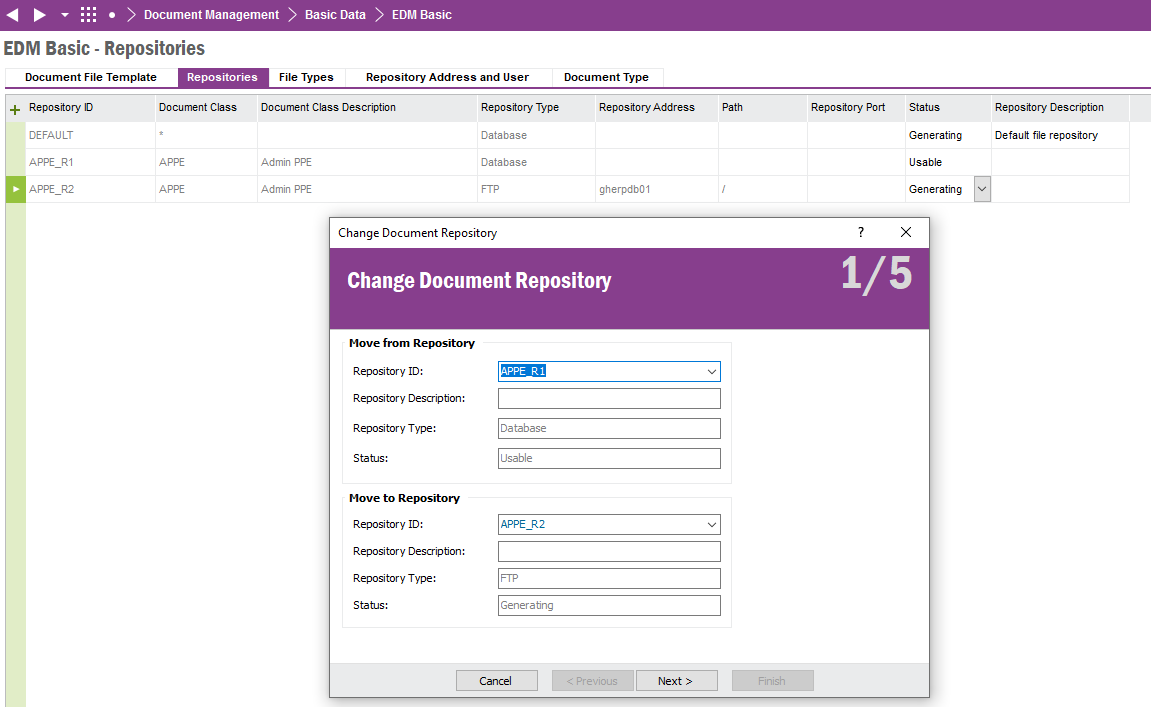Open Move from Repository ID dropdown
This screenshot has width=1151, height=707.
tap(711, 371)
